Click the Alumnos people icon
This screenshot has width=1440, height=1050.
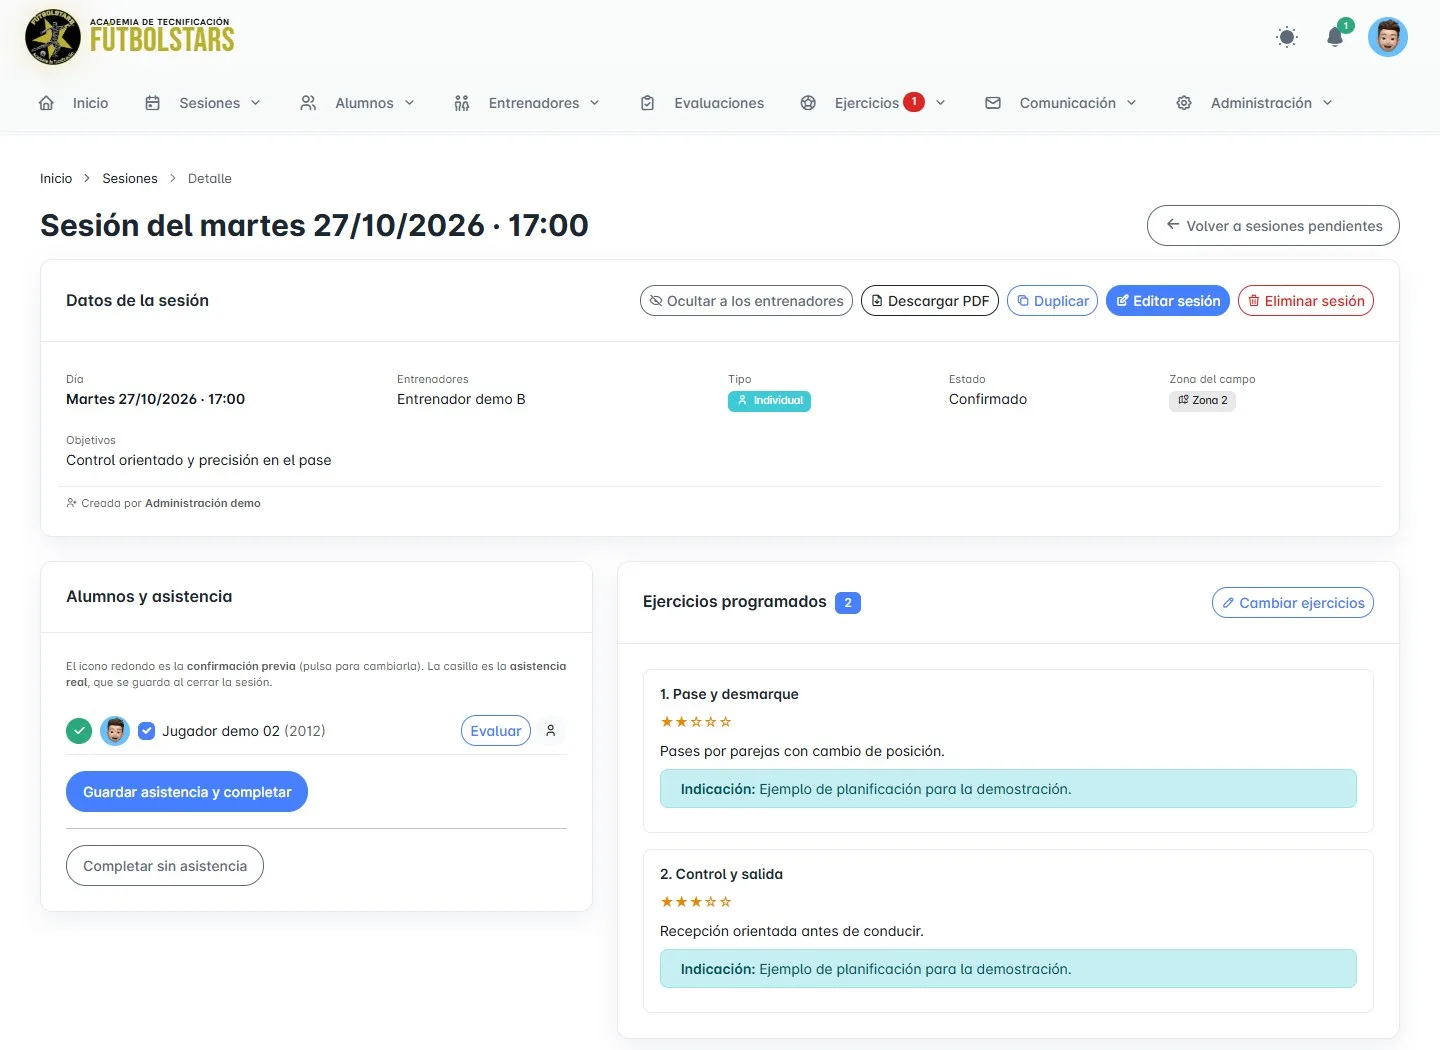click(308, 103)
